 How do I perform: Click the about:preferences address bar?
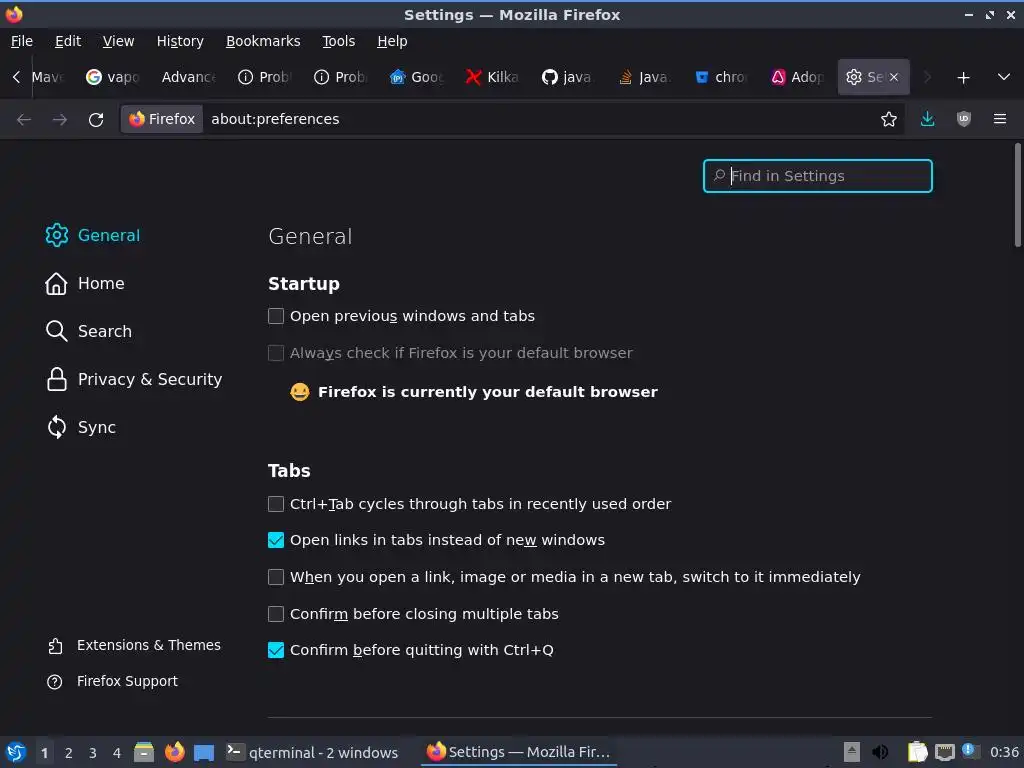[542, 119]
